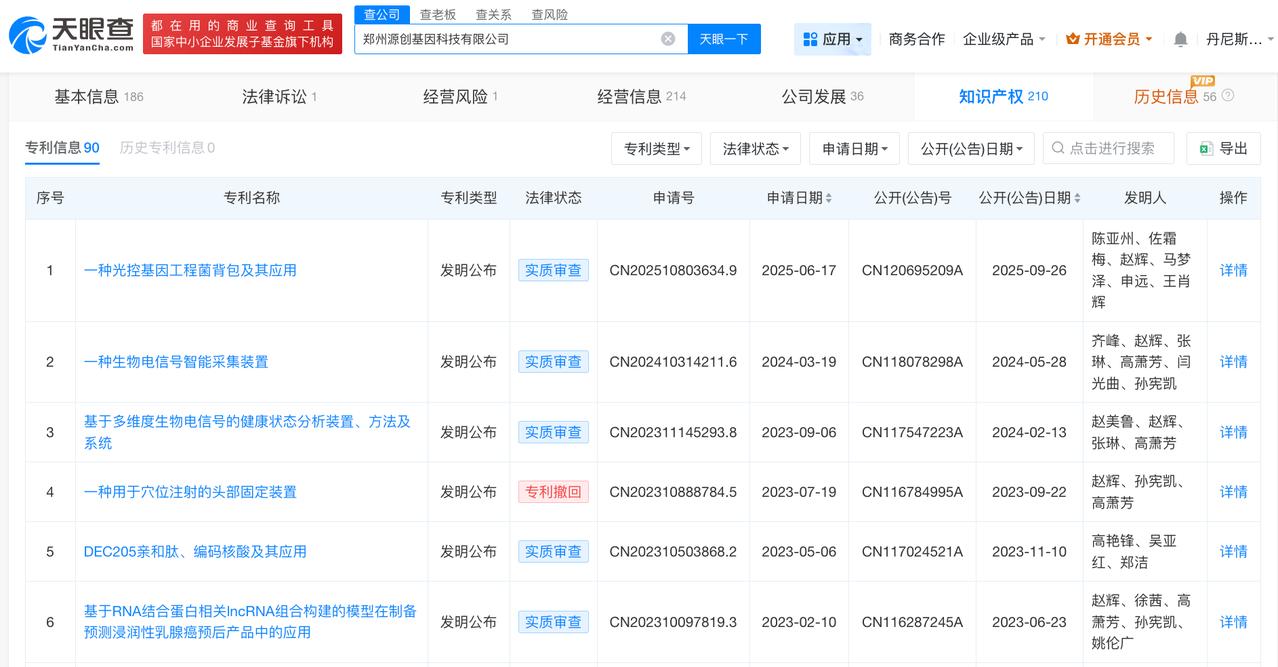Sort by 申请日期 column arrows
The width and height of the screenshot is (1278, 667).
[x=829, y=198]
